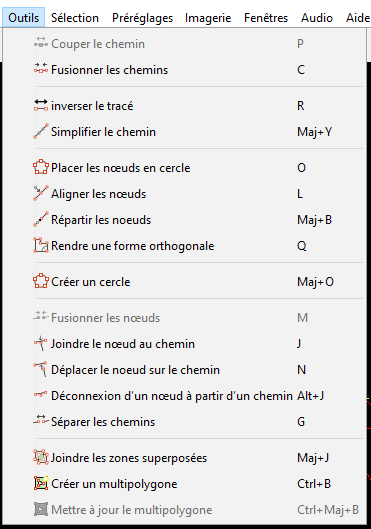Click the Rendre une forme orthogonale icon
Viewport: 371px width, 529px height.
click(x=41, y=245)
